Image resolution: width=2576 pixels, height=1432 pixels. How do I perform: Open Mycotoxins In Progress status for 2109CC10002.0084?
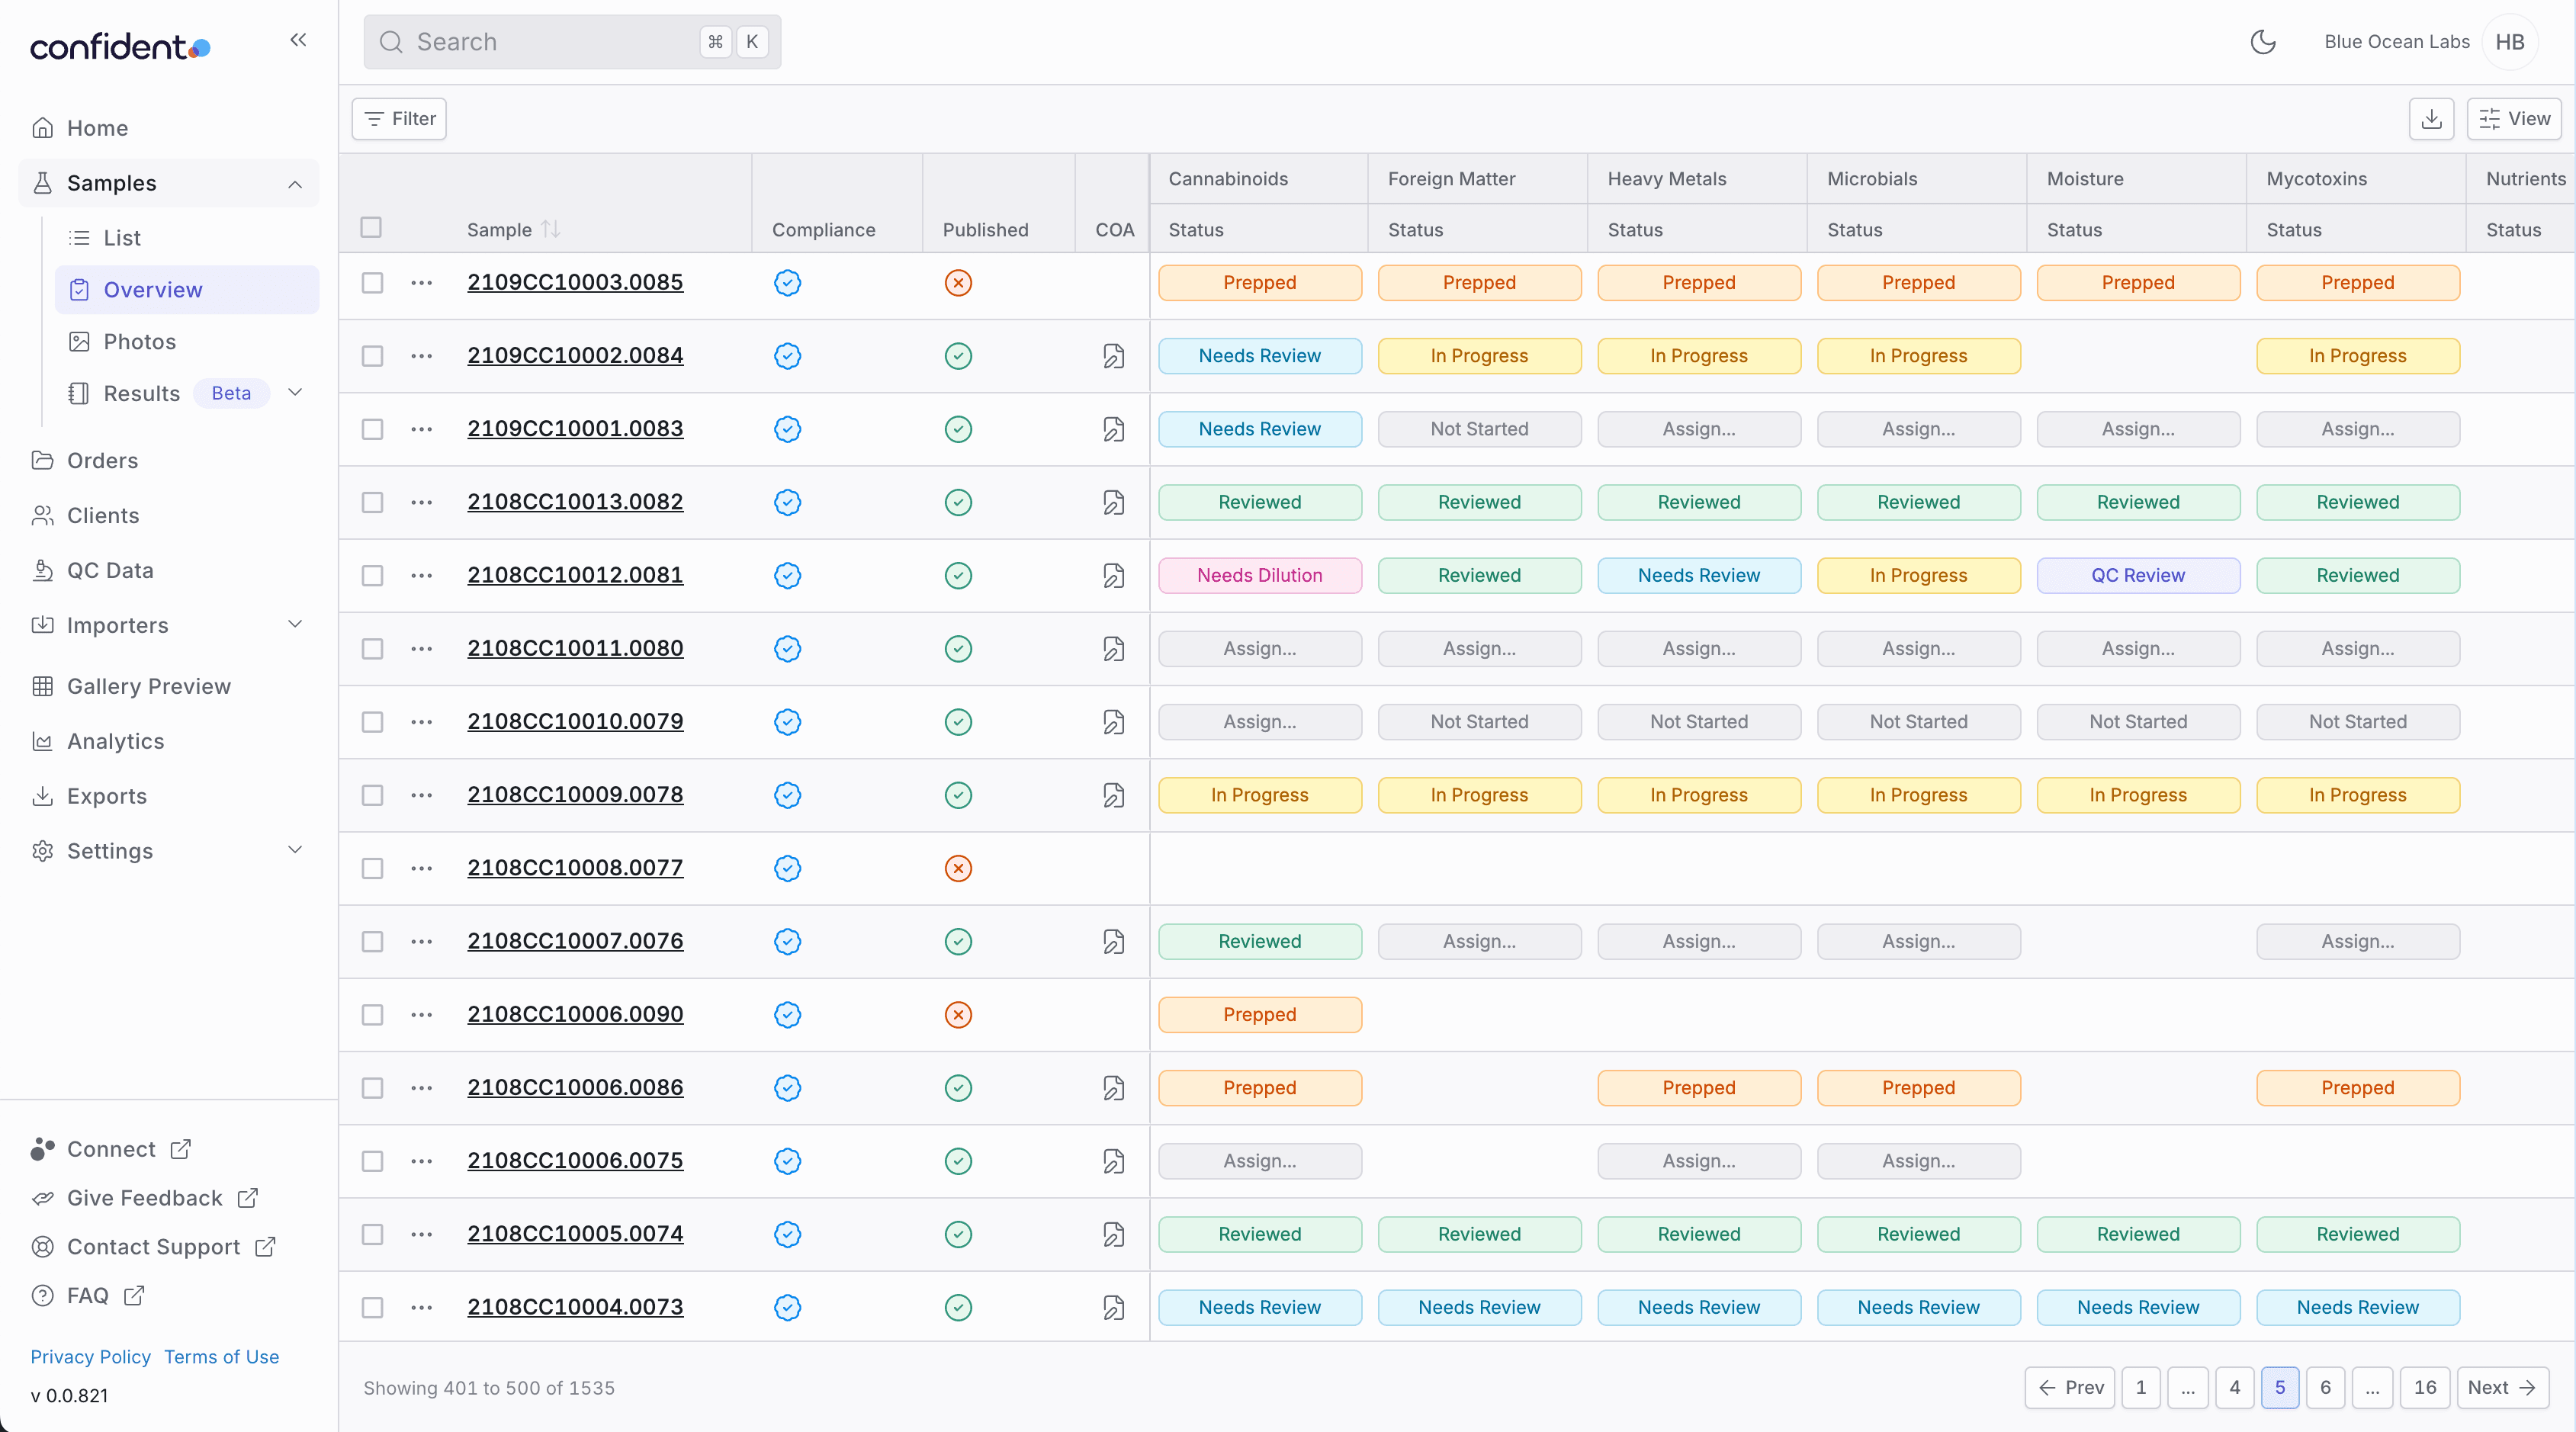point(2358,356)
